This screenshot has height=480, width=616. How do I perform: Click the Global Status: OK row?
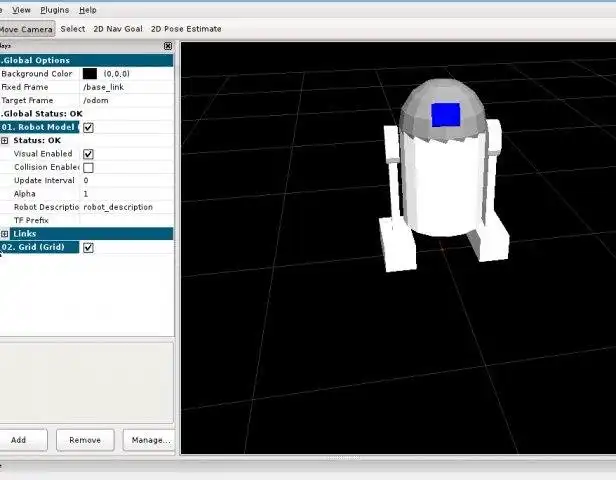click(42, 114)
